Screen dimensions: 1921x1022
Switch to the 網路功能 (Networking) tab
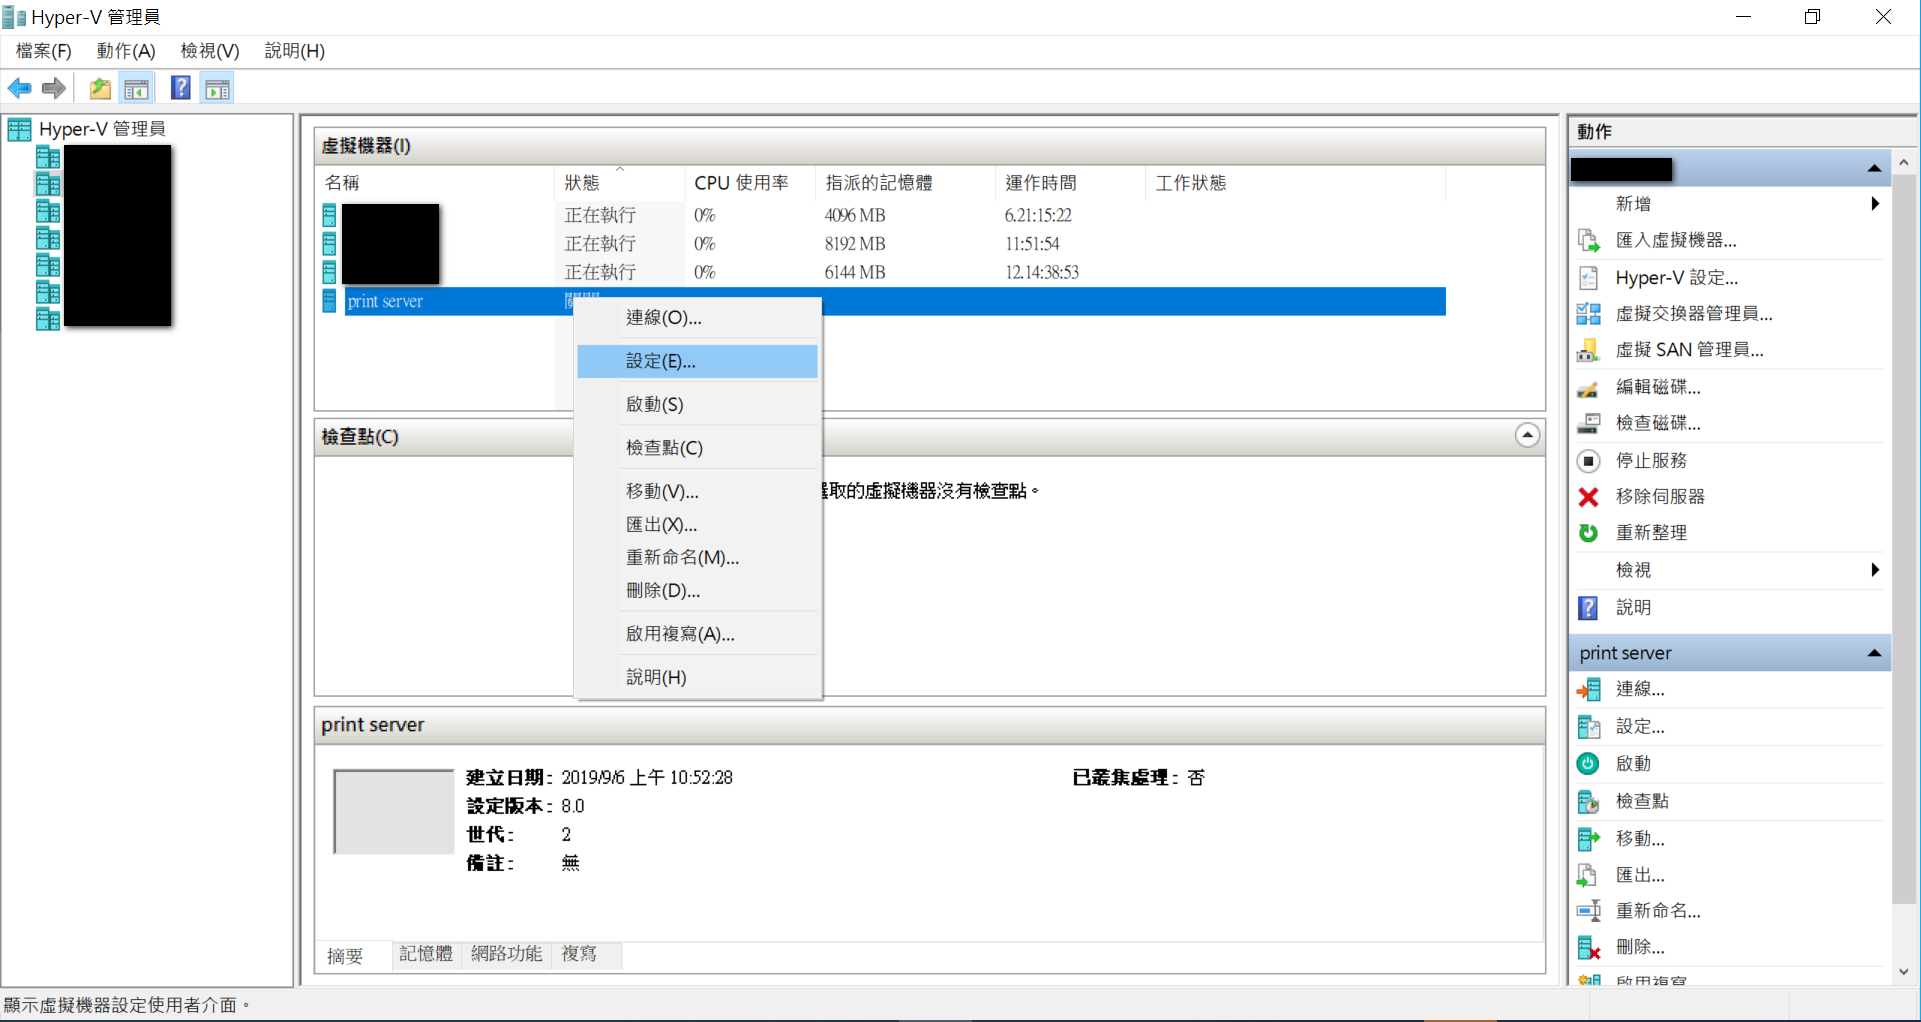[506, 954]
